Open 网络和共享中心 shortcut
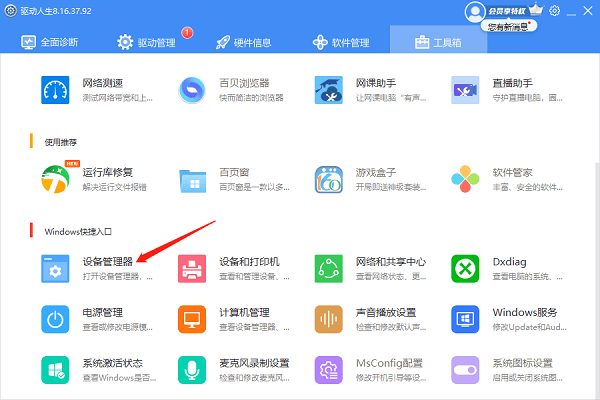The image size is (600, 400). pyautogui.click(x=329, y=268)
